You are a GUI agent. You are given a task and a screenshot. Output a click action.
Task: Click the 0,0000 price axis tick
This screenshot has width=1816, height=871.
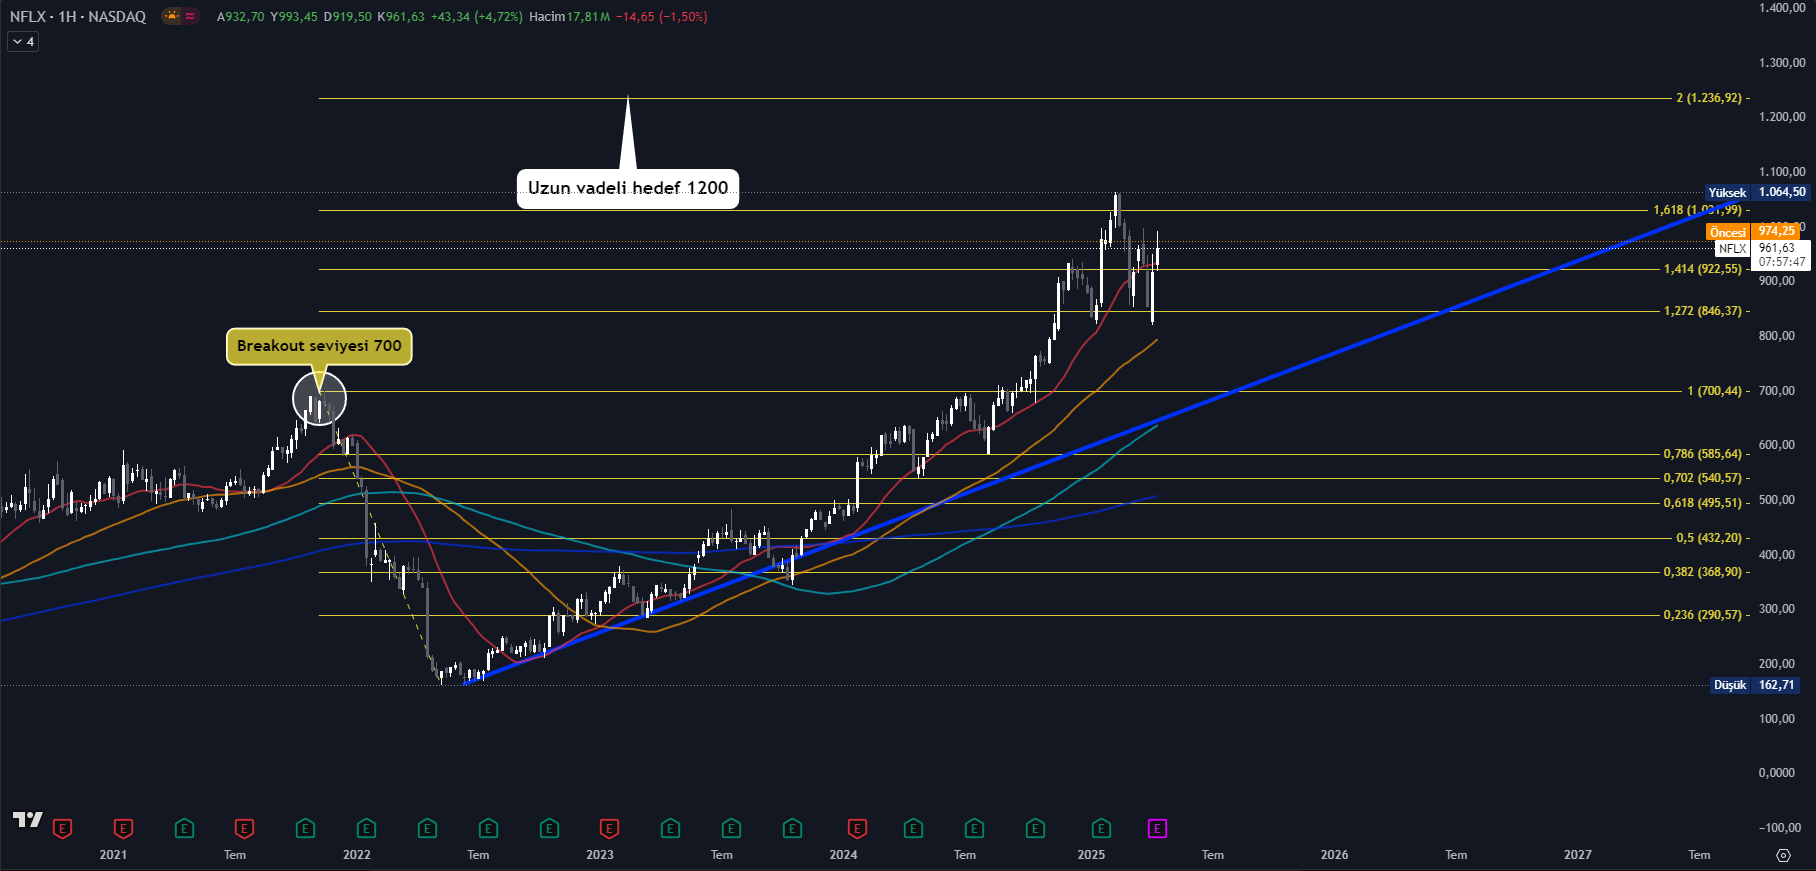(1777, 773)
